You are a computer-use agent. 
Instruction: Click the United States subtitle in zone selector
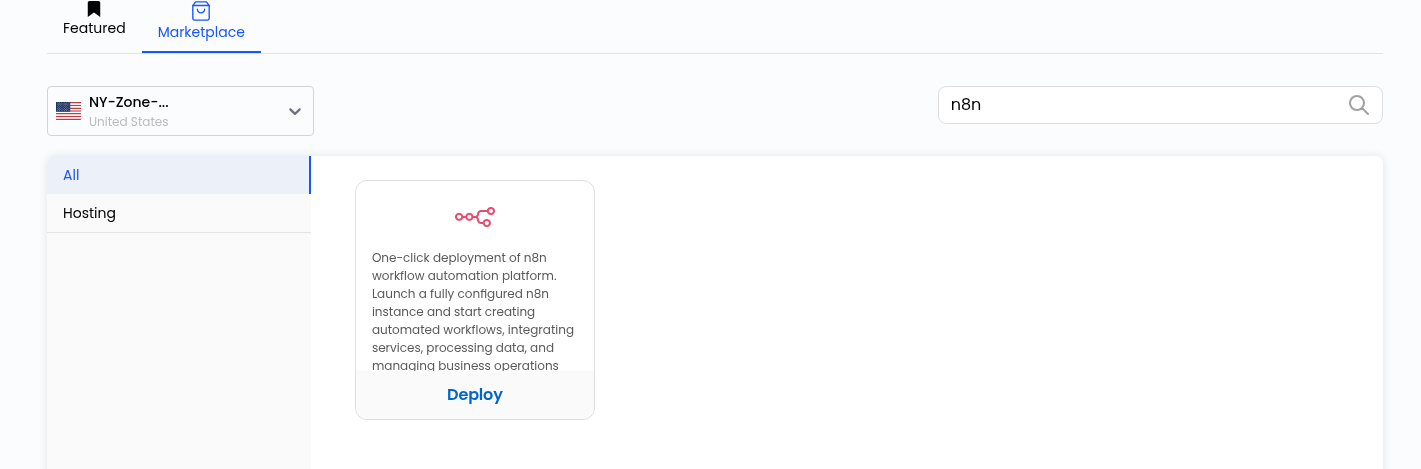click(129, 122)
